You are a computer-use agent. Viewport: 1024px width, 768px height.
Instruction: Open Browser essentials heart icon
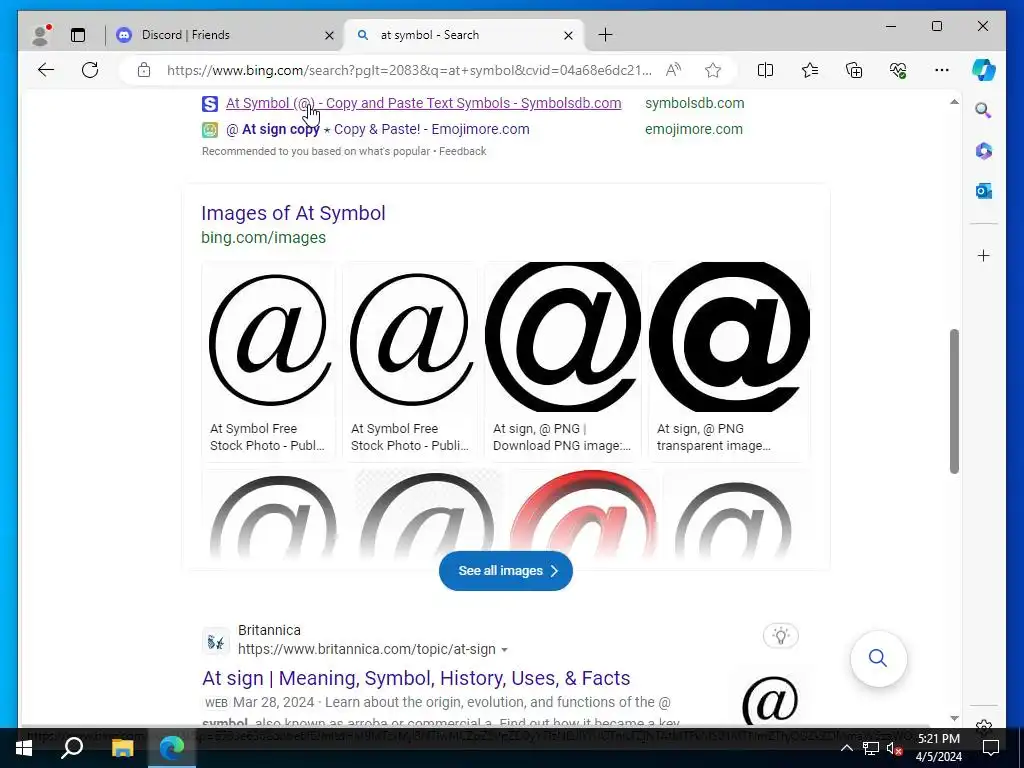pyautogui.click(x=898, y=70)
